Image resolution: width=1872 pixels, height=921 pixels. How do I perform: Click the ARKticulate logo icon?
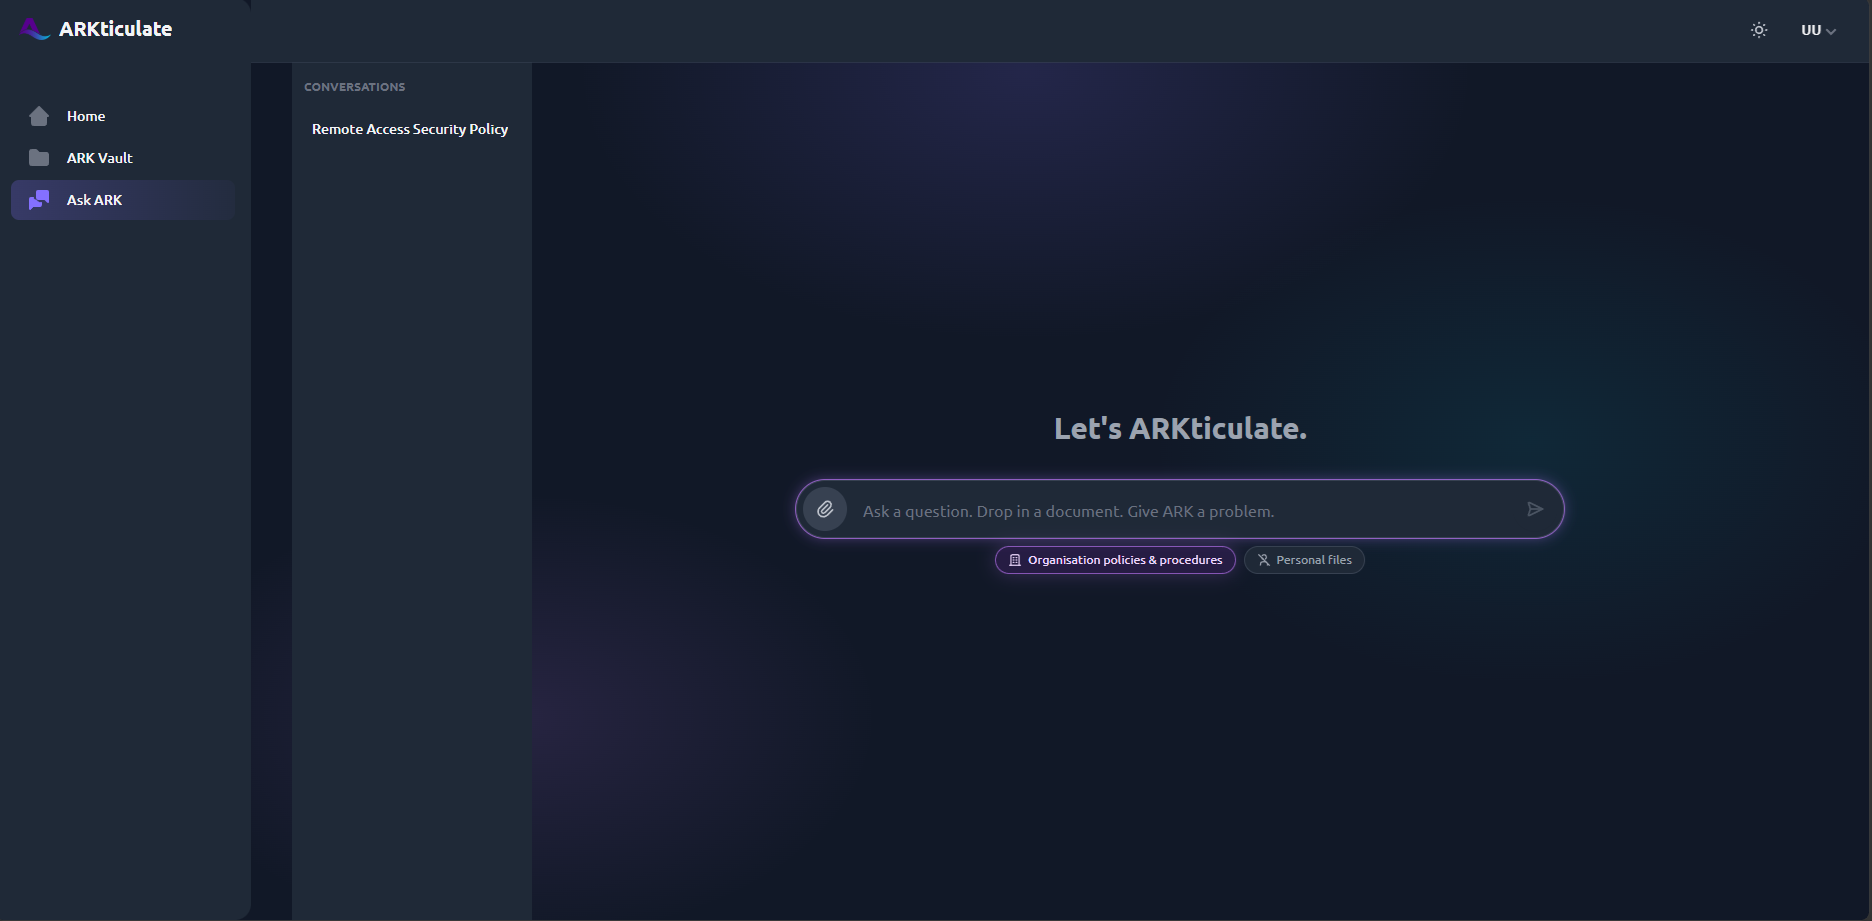click(35, 29)
